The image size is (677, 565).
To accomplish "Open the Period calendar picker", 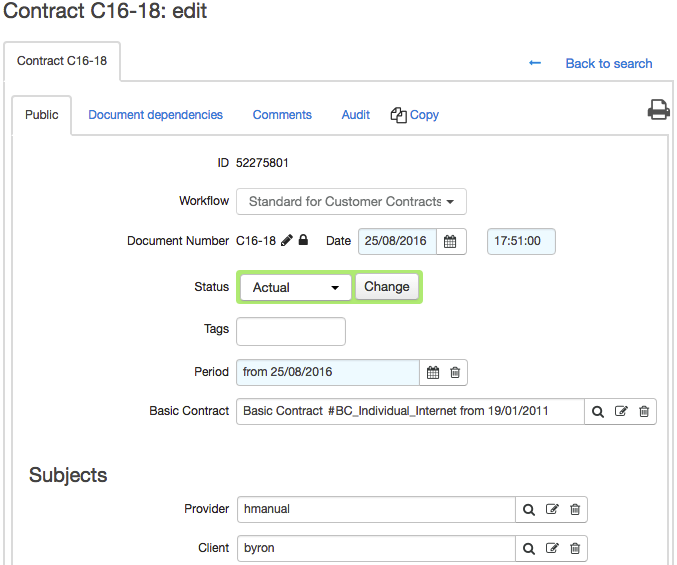I will (433, 372).
